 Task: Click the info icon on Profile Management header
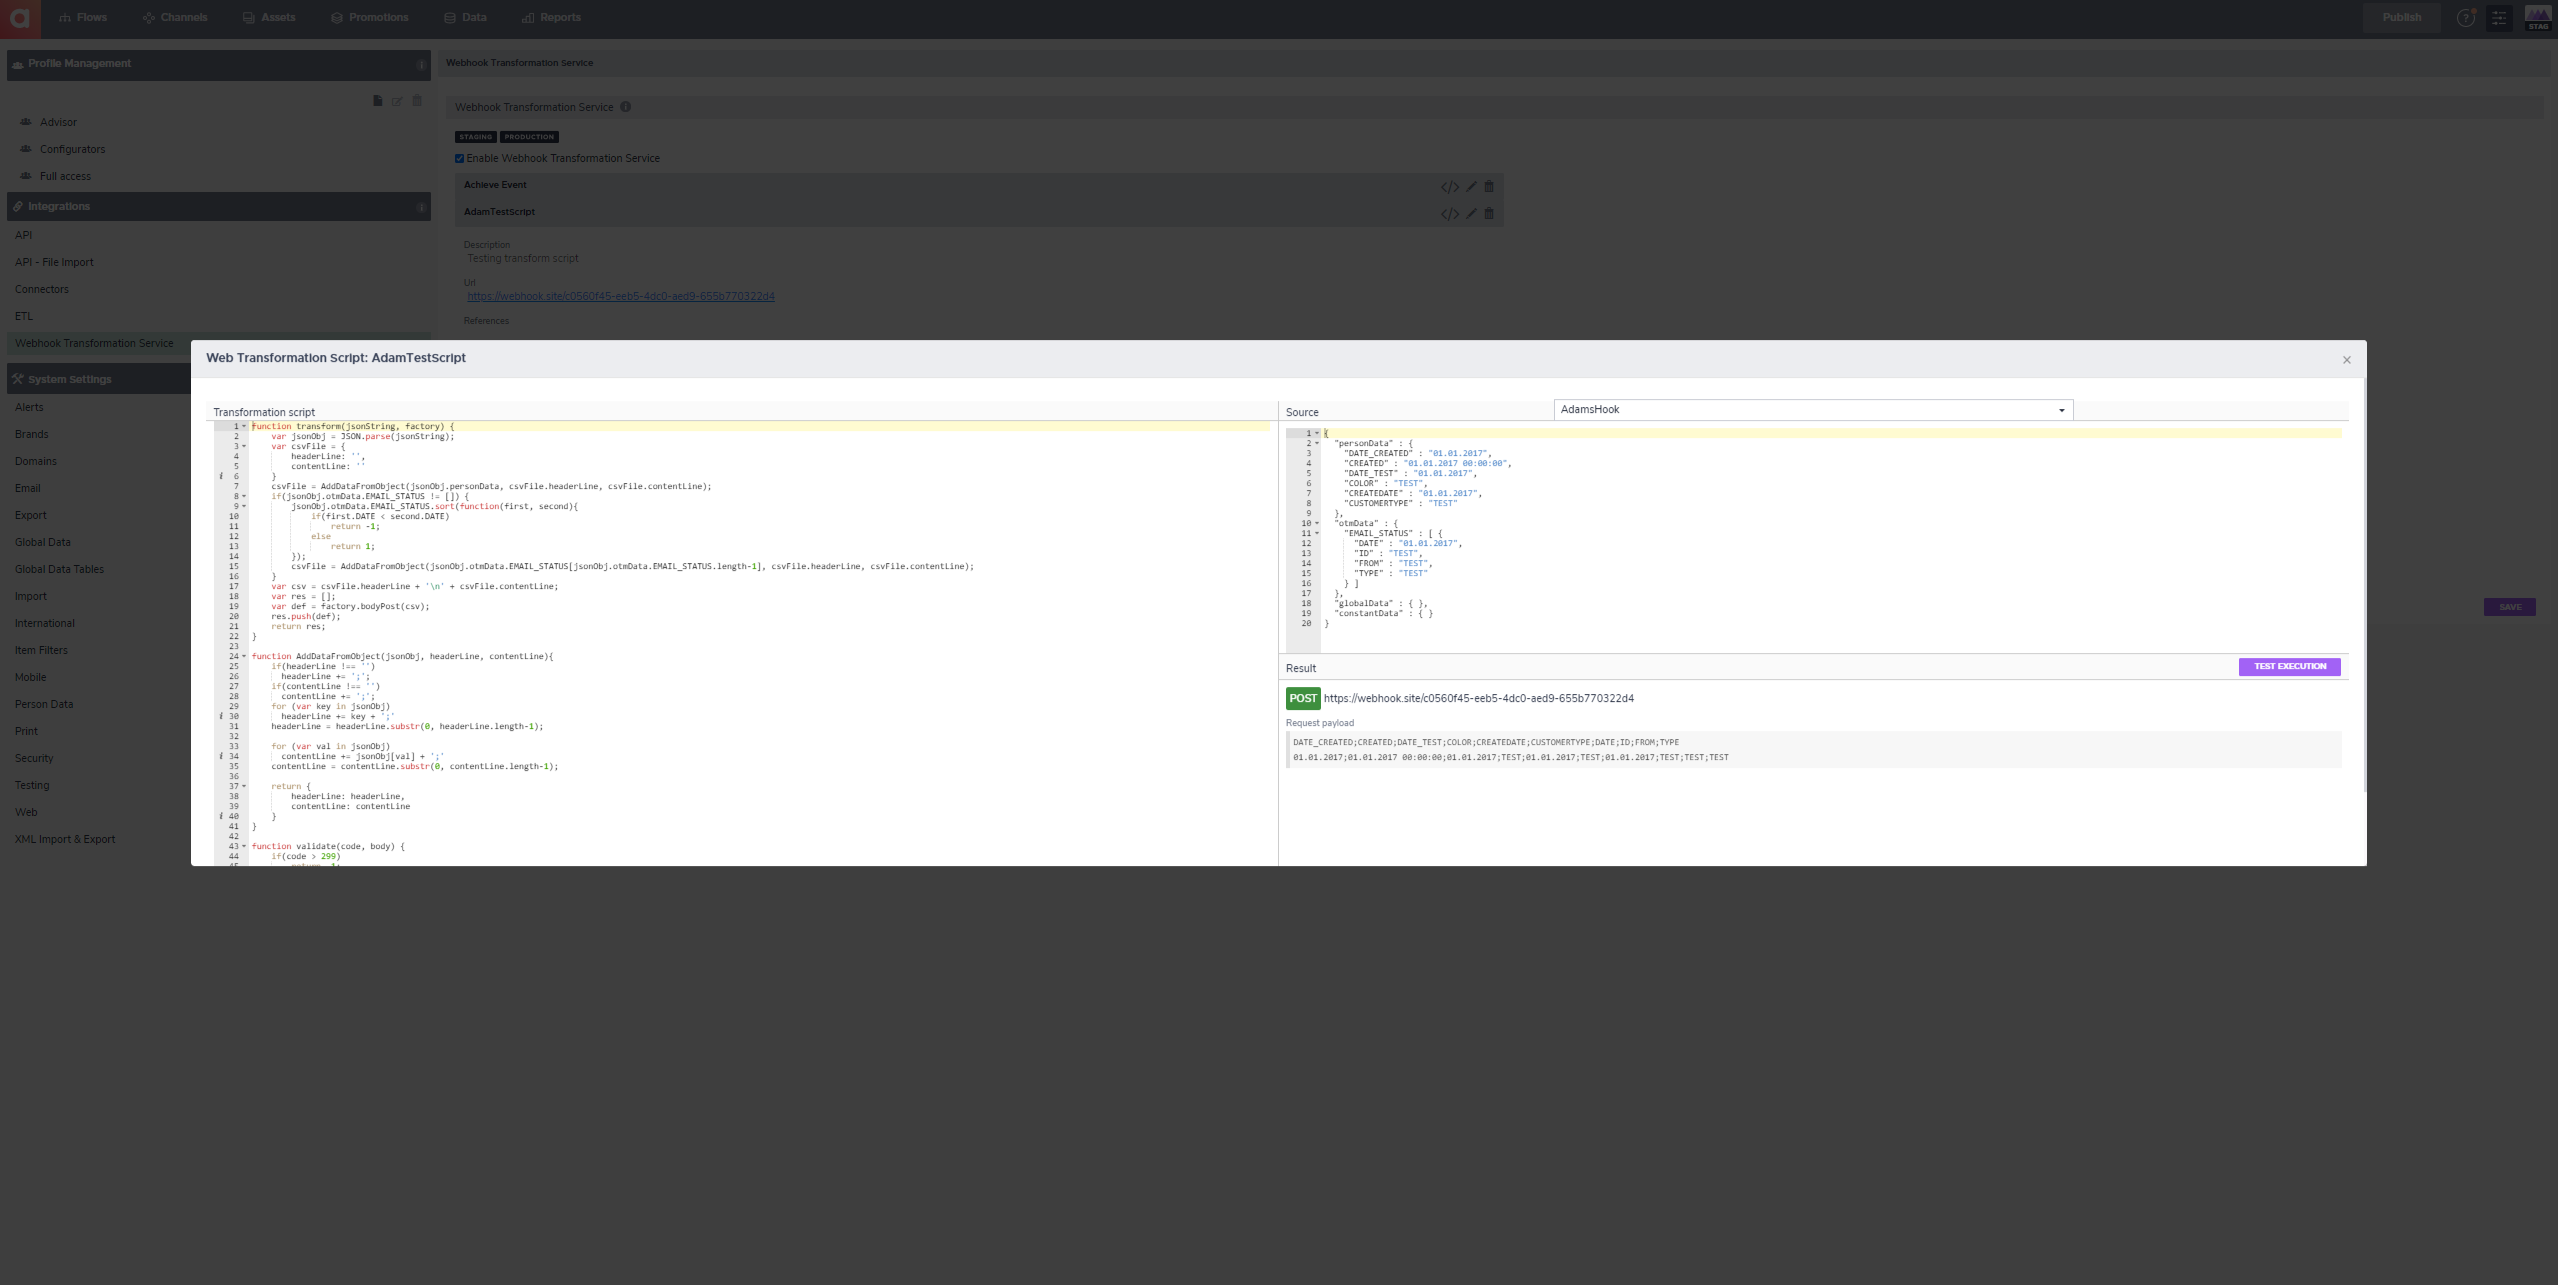[421, 64]
